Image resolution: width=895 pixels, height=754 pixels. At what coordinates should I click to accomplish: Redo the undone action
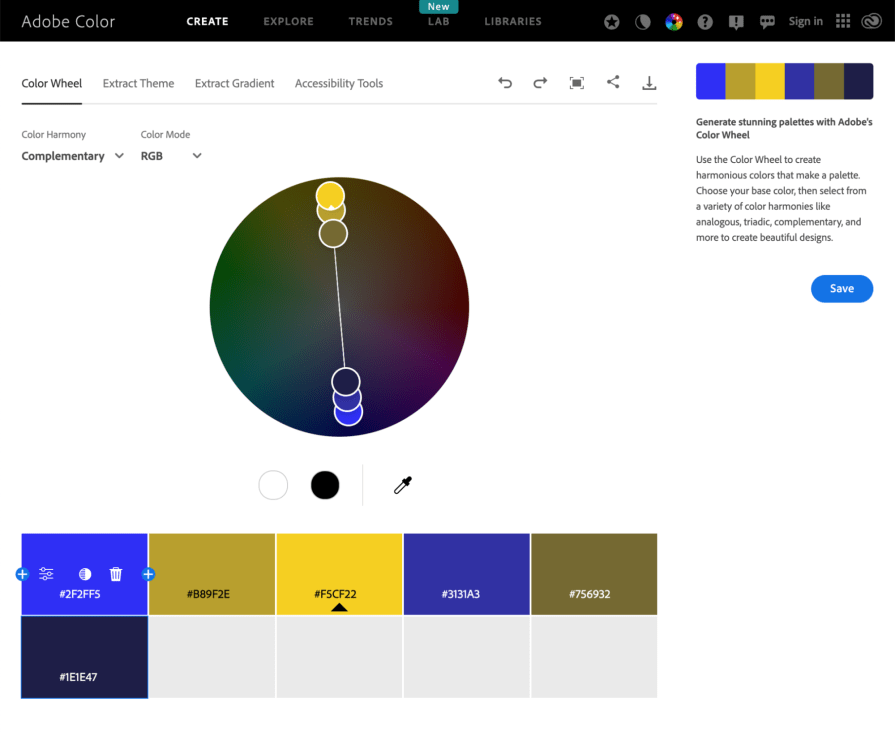tap(540, 83)
